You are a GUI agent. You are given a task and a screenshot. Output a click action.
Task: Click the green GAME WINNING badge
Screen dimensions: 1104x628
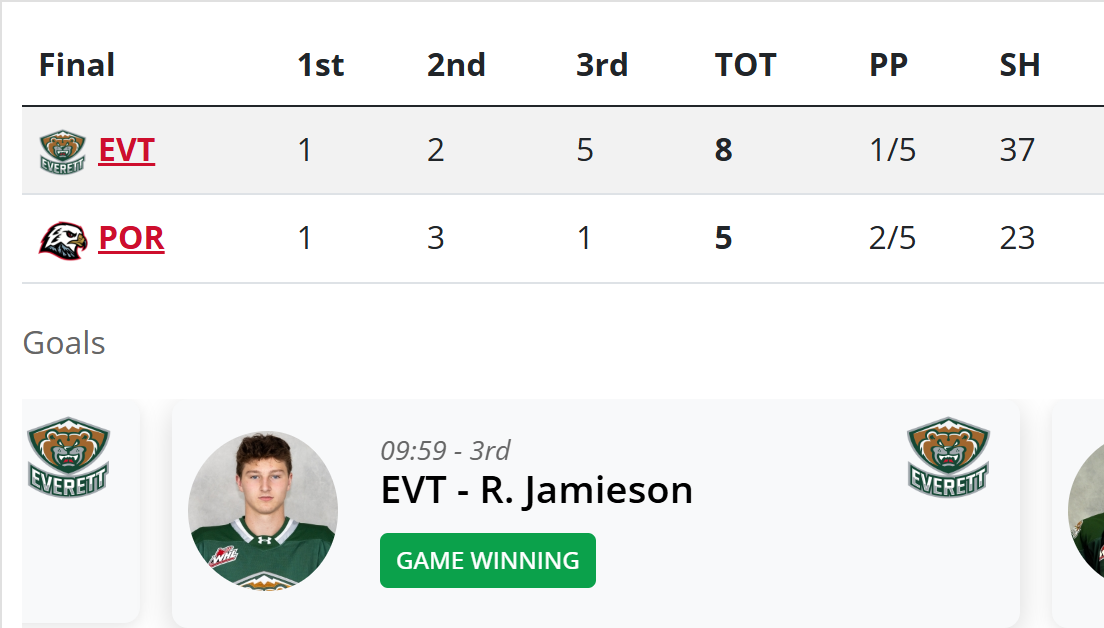487,561
